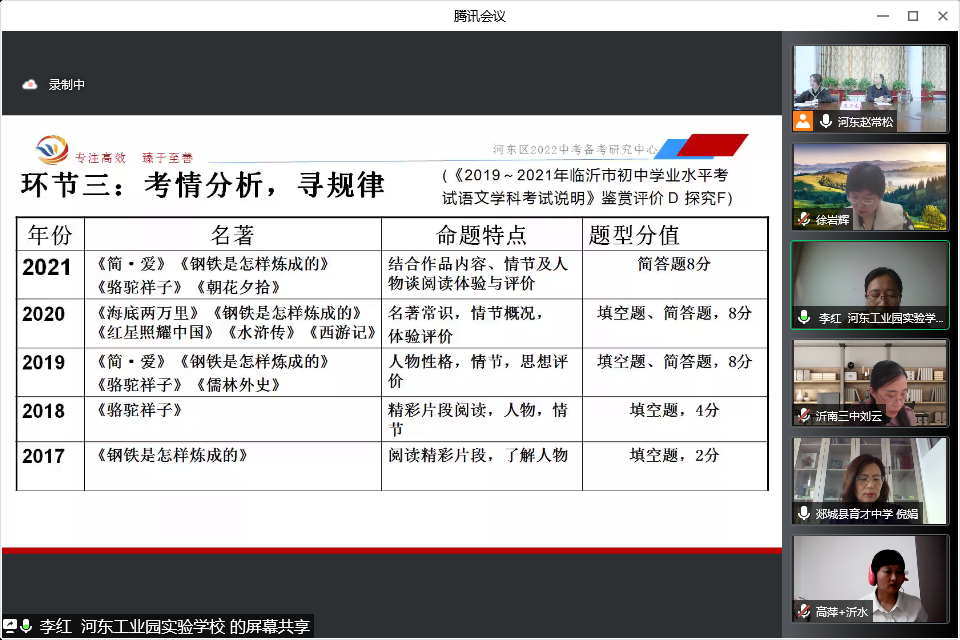Click the microphone icon beside 河东赵常松
Viewport: 960px width, 640px height.
(x=826, y=121)
